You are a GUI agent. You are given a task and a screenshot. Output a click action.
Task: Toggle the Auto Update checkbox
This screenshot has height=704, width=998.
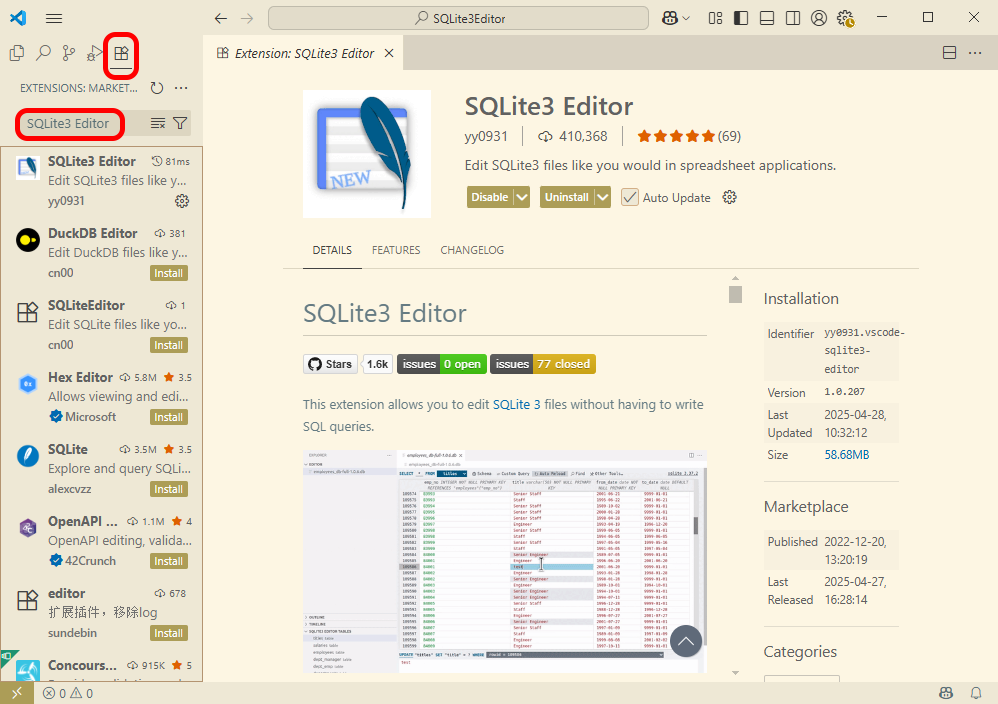[x=629, y=197]
